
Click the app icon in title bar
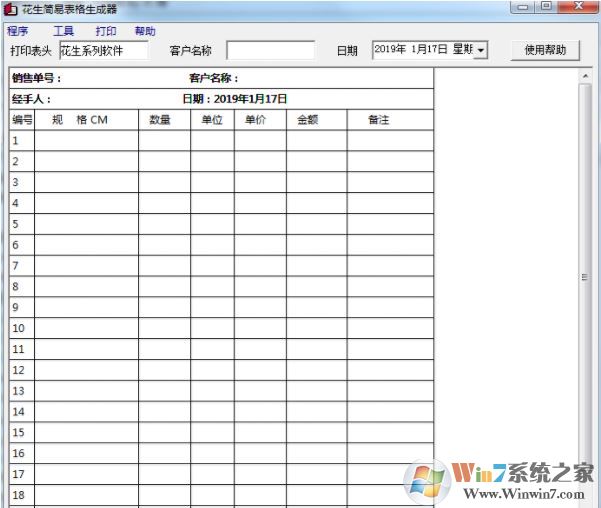(x=10, y=9)
